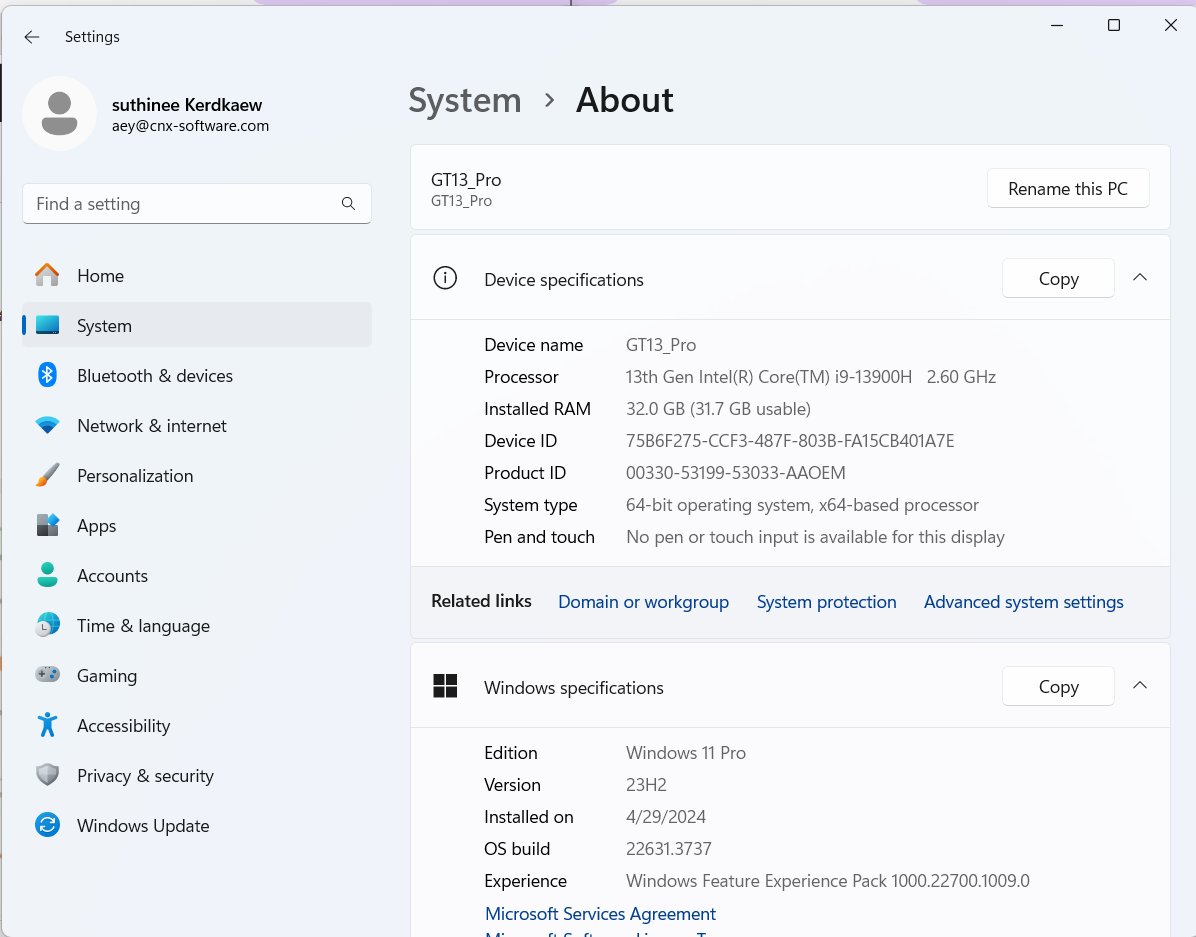Click the account name suthinee Kerdkaew
This screenshot has height=937, width=1196.
coord(187,105)
